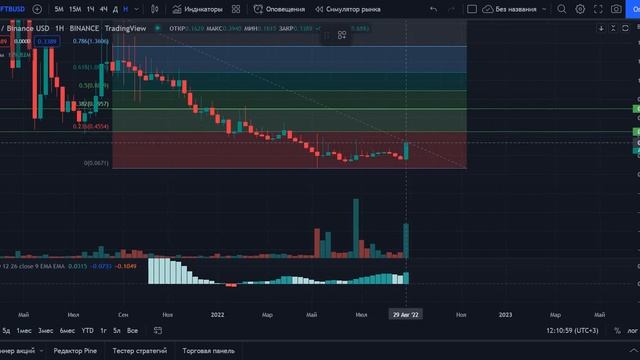Select the Все date range
The image size is (640, 360).
[x=132, y=331]
